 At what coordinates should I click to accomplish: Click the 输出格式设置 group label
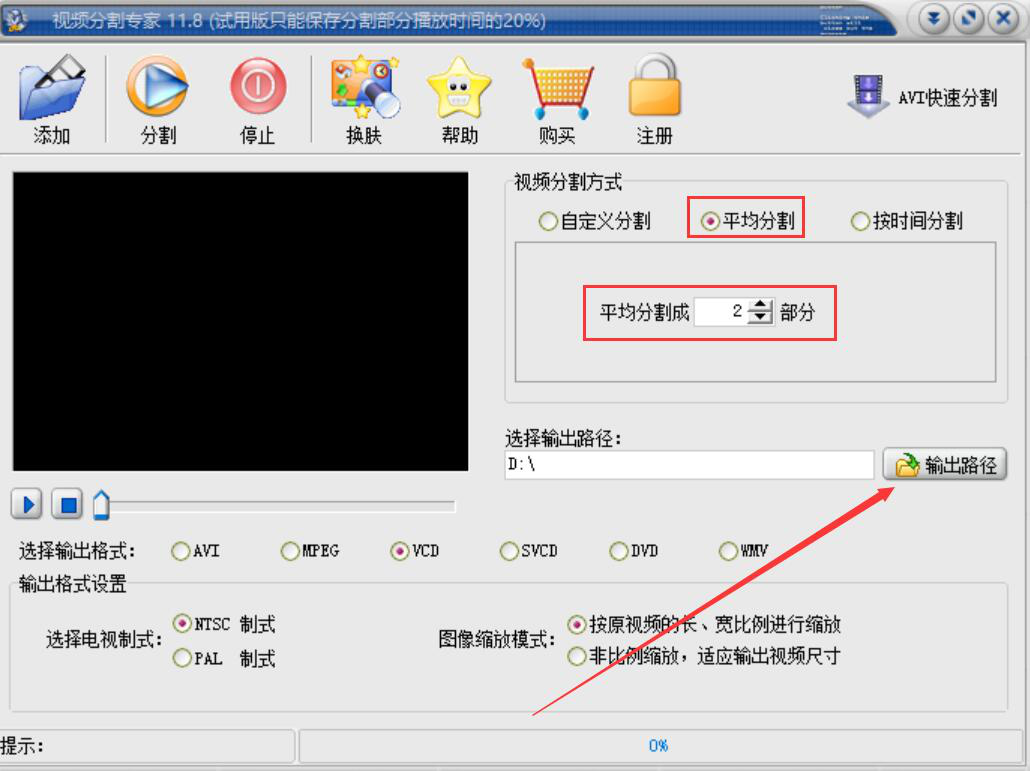pos(72,583)
